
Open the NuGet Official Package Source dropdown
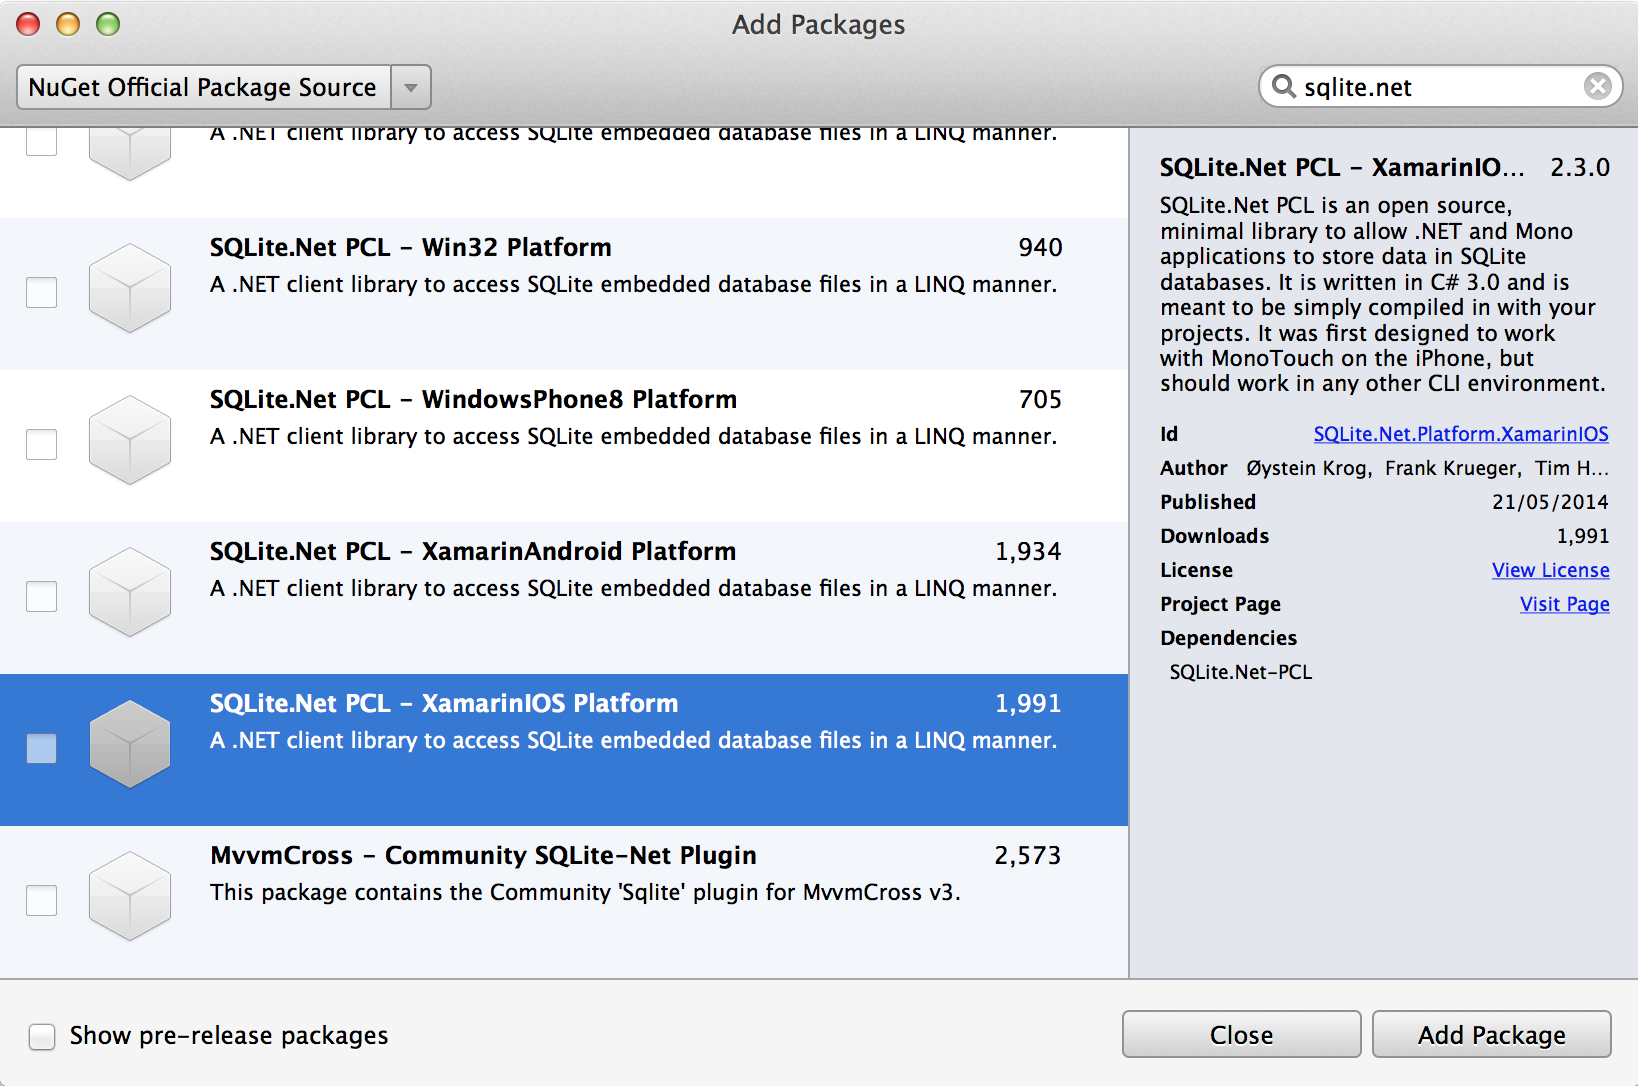pyautogui.click(x=203, y=88)
